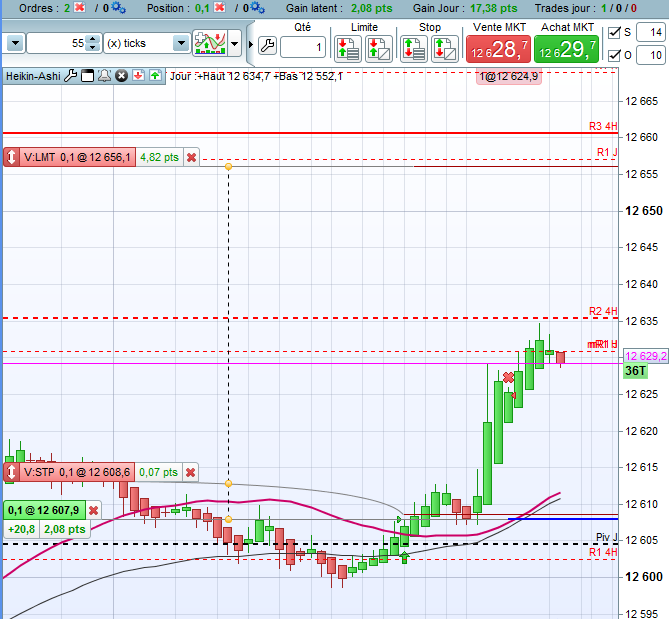
Task: Click the R3 4H resistance label
Action: [x=603, y=126]
